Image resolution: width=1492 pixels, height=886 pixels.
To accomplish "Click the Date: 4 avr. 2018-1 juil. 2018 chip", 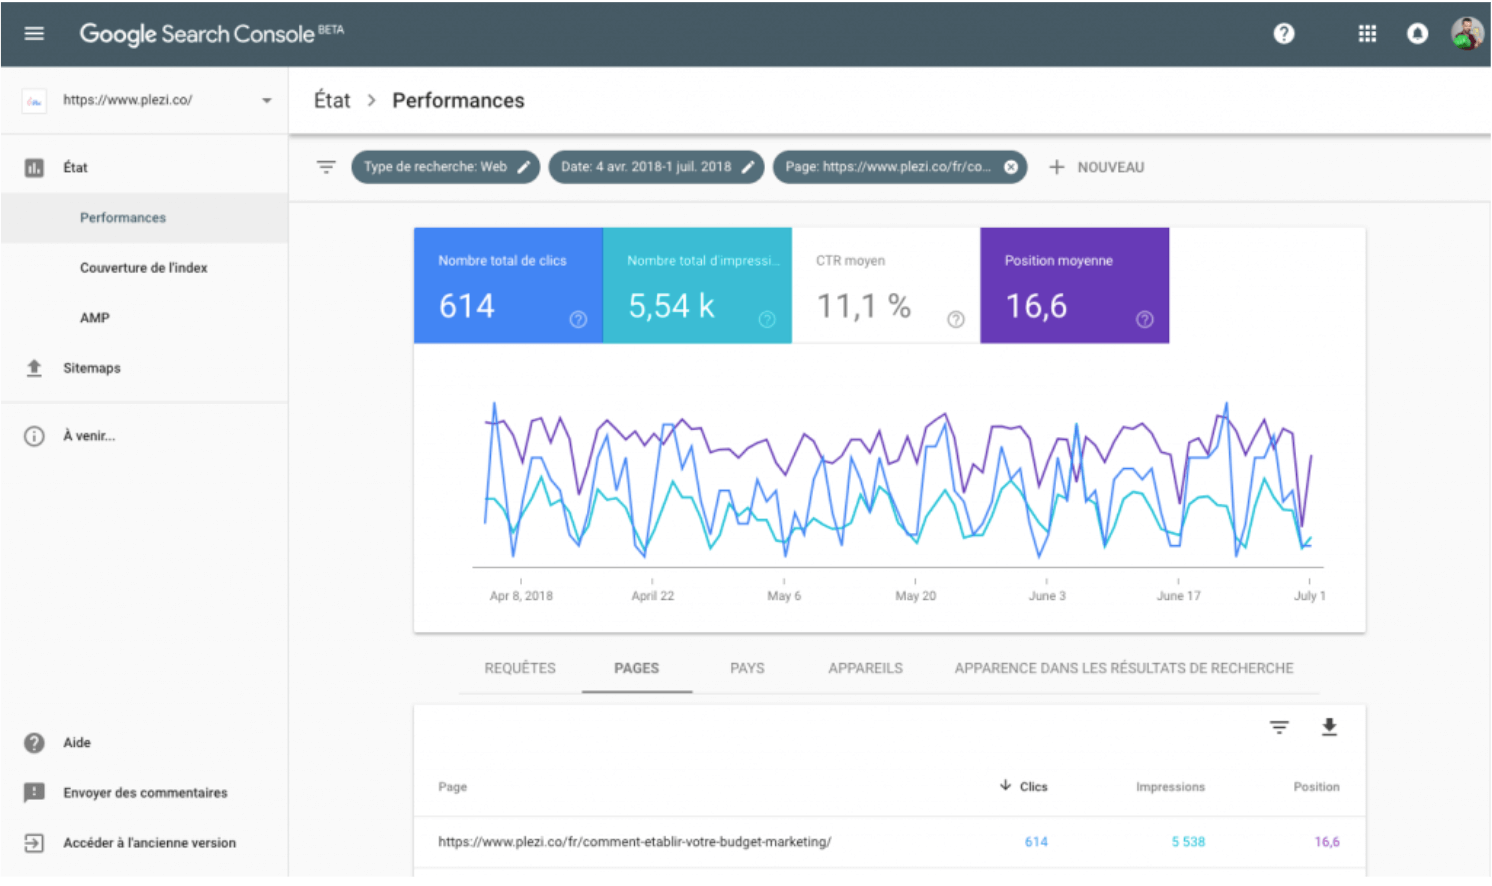I will [657, 167].
